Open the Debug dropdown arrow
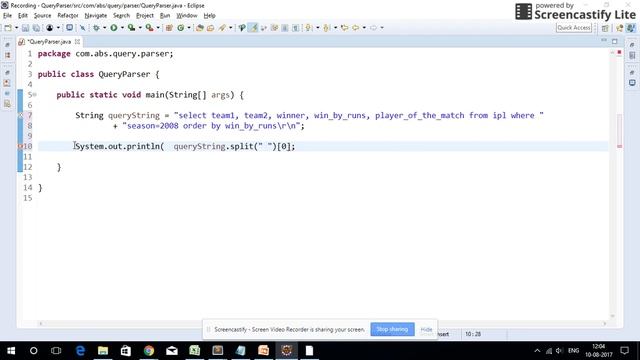 coord(104,28)
